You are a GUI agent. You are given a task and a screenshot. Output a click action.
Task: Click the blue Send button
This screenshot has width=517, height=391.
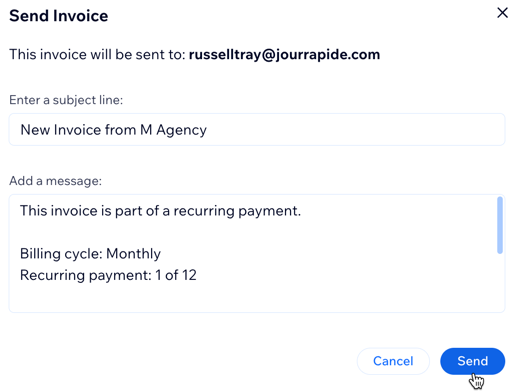point(472,361)
